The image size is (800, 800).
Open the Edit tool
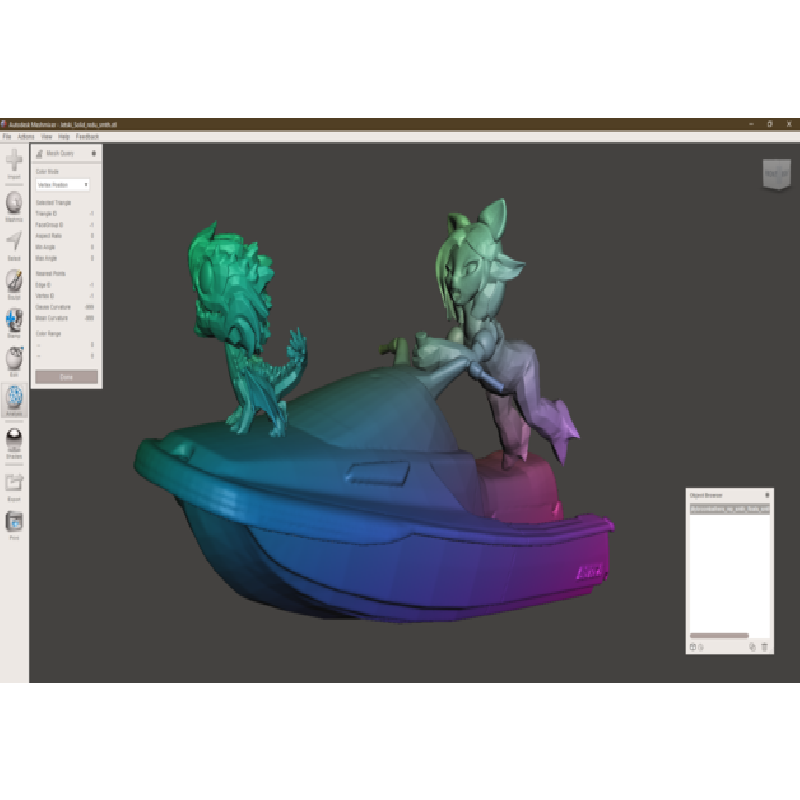pyautogui.click(x=14, y=361)
